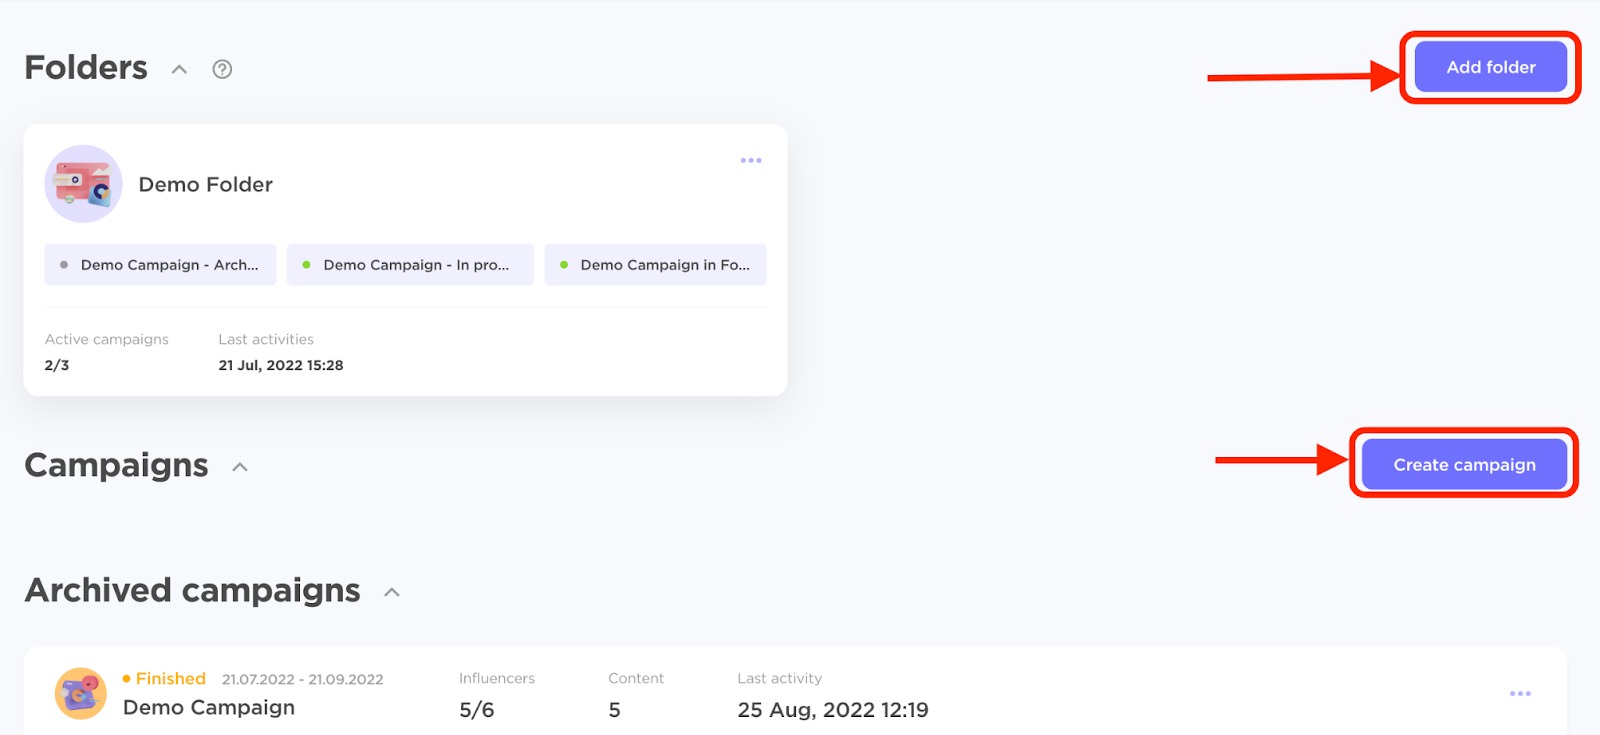Image resolution: width=1600 pixels, height=735 pixels.
Task: Collapse the Folders section chevron
Action: point(179,69)
